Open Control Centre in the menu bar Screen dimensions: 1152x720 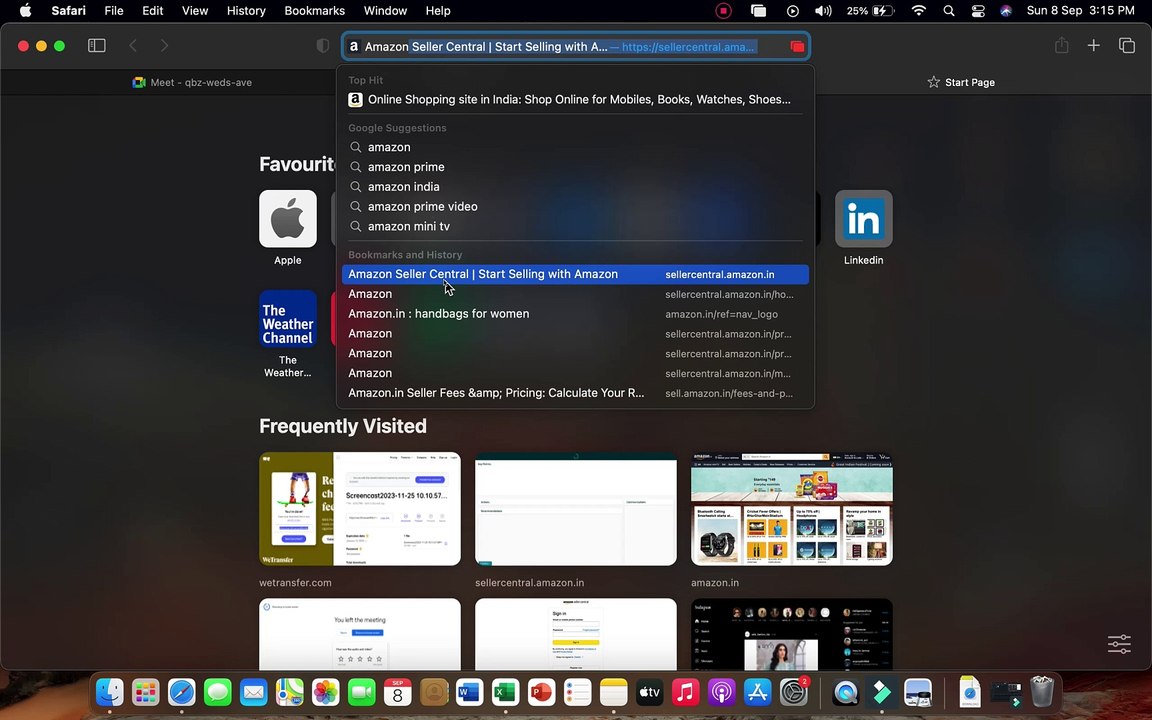pos(978,10)
